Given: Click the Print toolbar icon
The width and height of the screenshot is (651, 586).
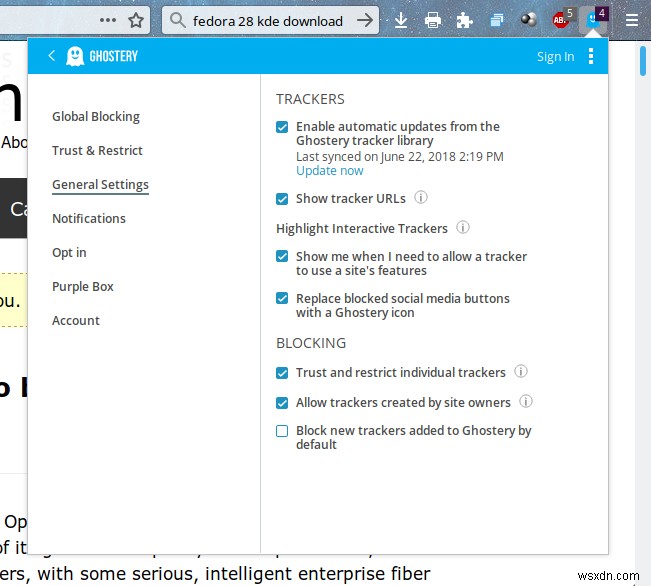Looking at the screenshot, I should pyautogui.click(x=433, y=20).
